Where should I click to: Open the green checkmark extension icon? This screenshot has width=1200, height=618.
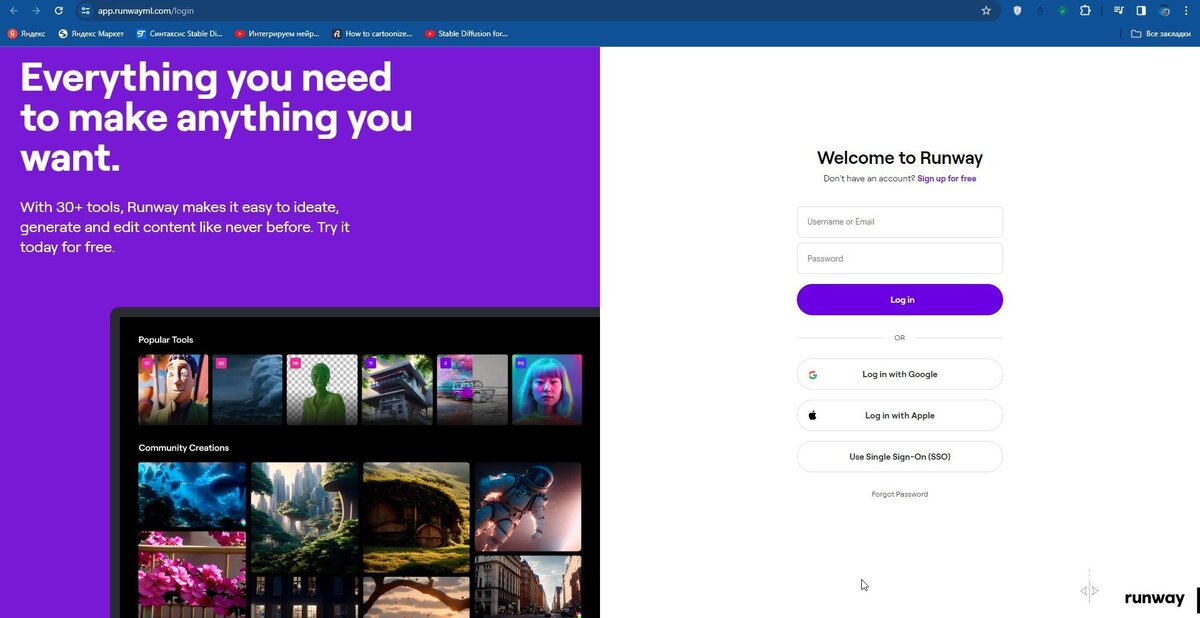[x=1062, y=10]
